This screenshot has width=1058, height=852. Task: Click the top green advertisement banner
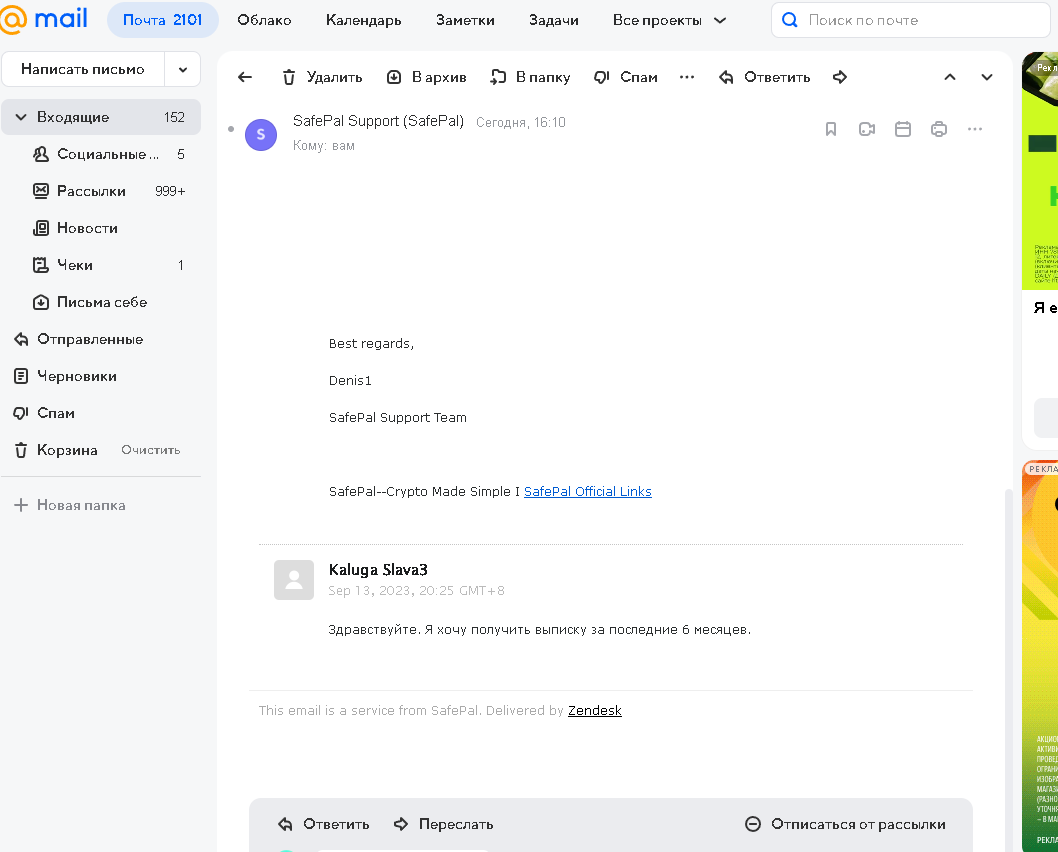[x=1040, y=172]
